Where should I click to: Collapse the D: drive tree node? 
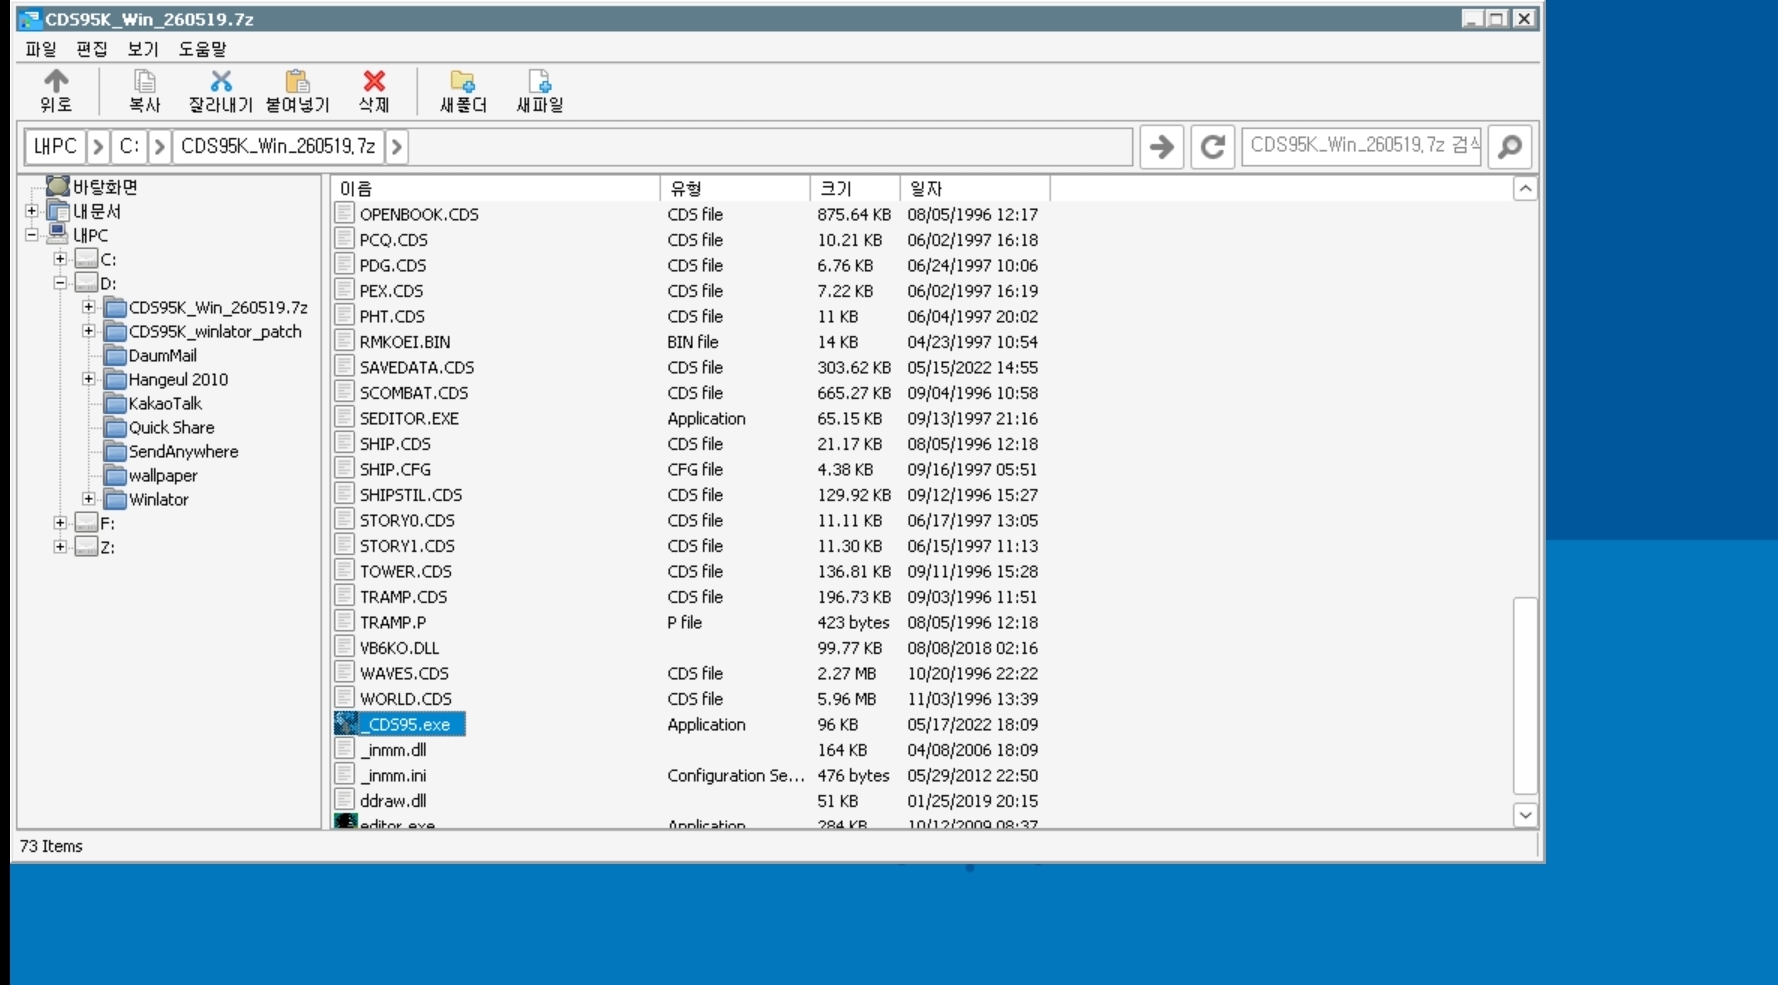click(x=60, y=283)
